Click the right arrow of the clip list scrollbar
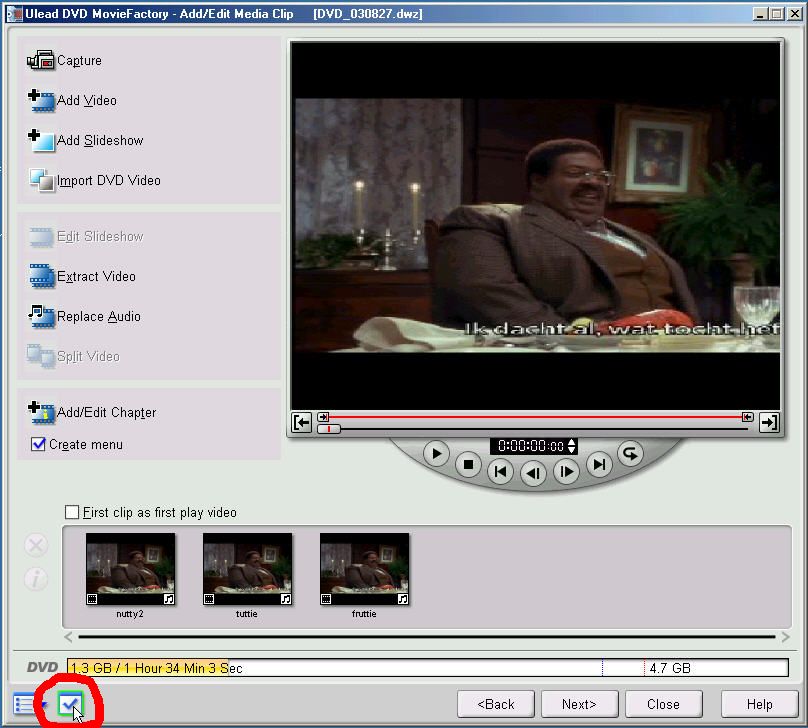 785,637
